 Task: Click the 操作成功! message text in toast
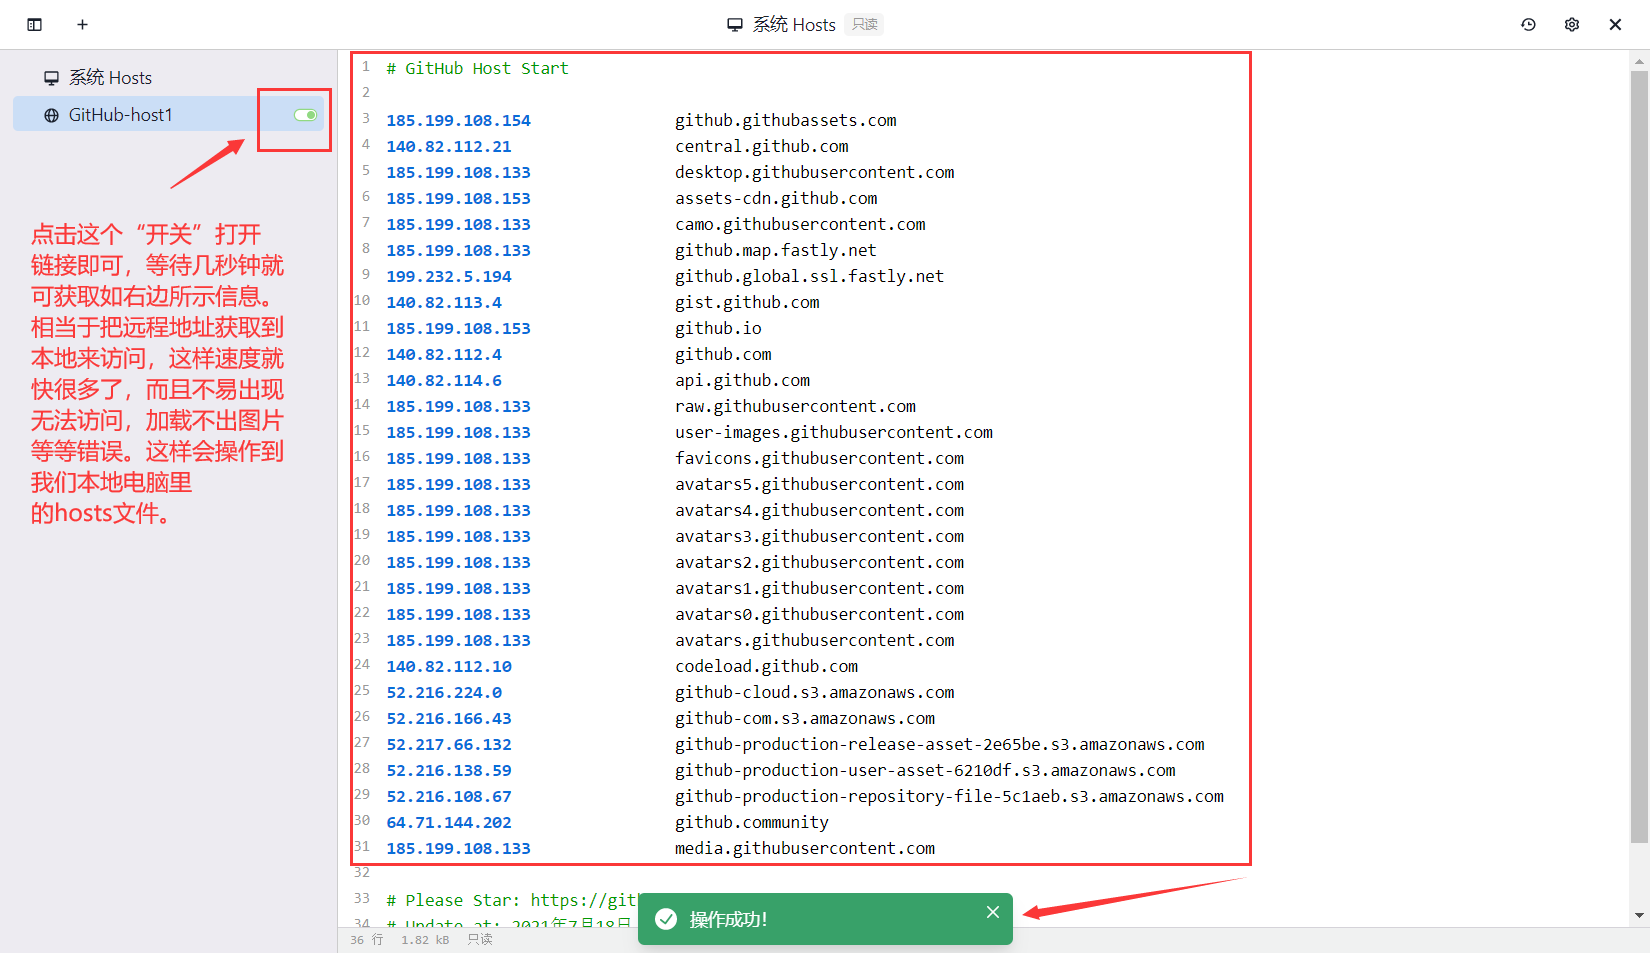[728, 919]
